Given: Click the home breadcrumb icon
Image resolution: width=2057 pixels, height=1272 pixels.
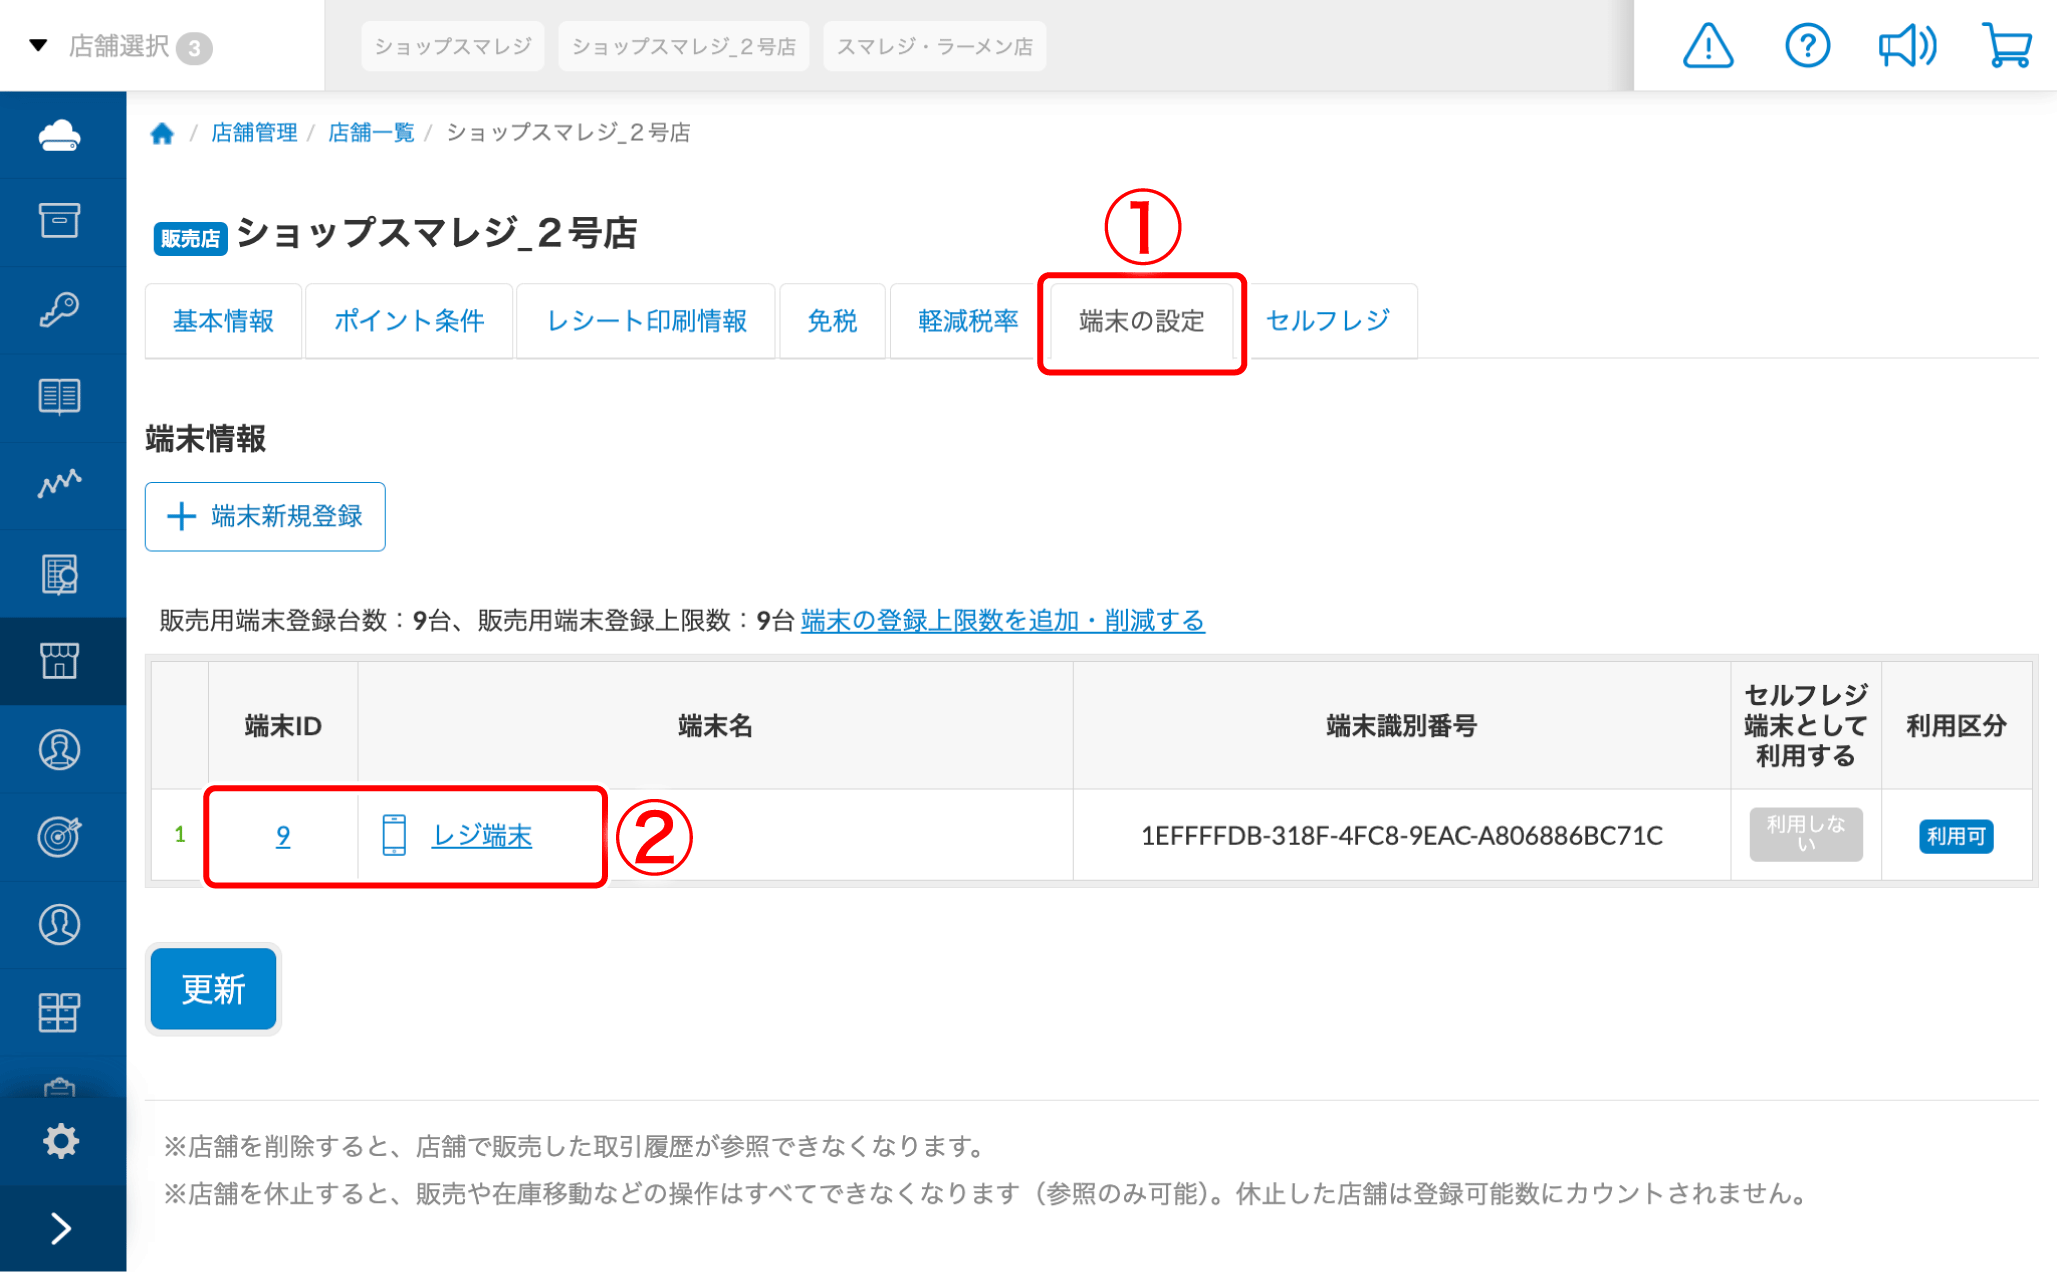Looking at the screenshot, I should point(162,133).
